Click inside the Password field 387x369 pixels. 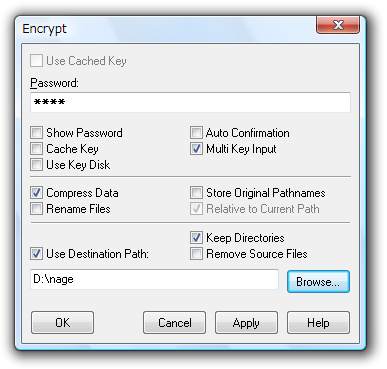point(190,102)
